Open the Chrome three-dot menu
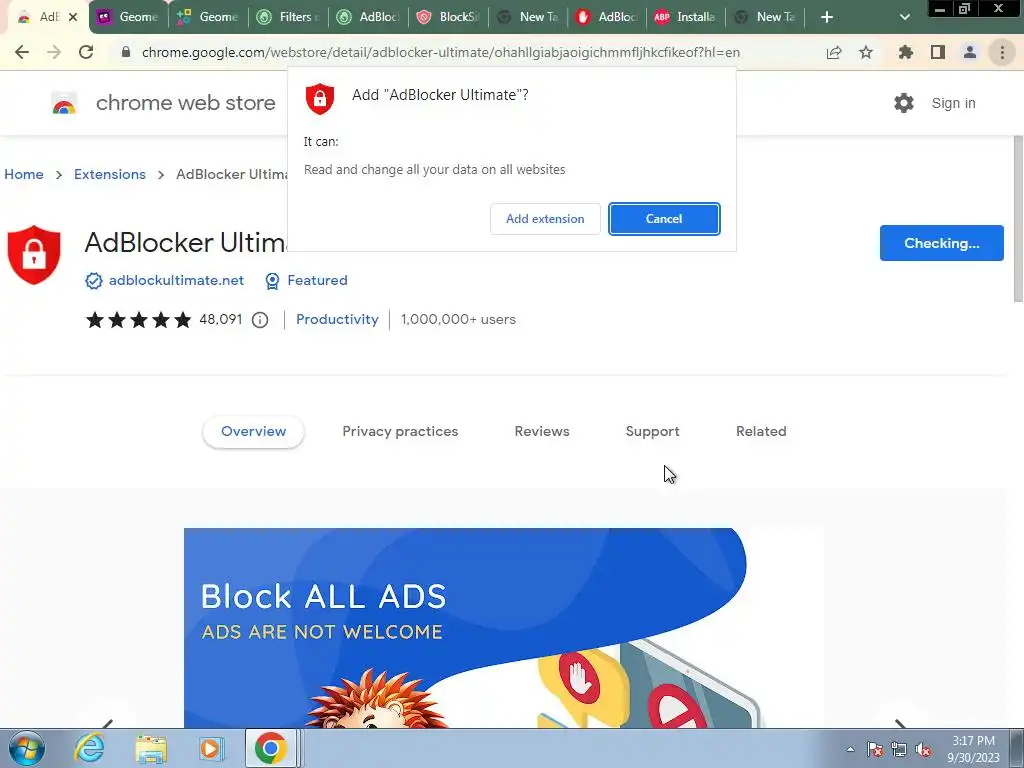1024x768 pixels. [1002, 52]
